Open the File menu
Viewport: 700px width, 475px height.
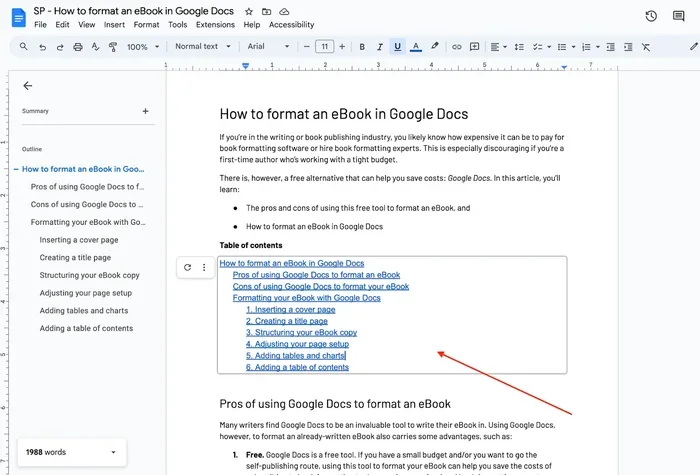[40, 25]
